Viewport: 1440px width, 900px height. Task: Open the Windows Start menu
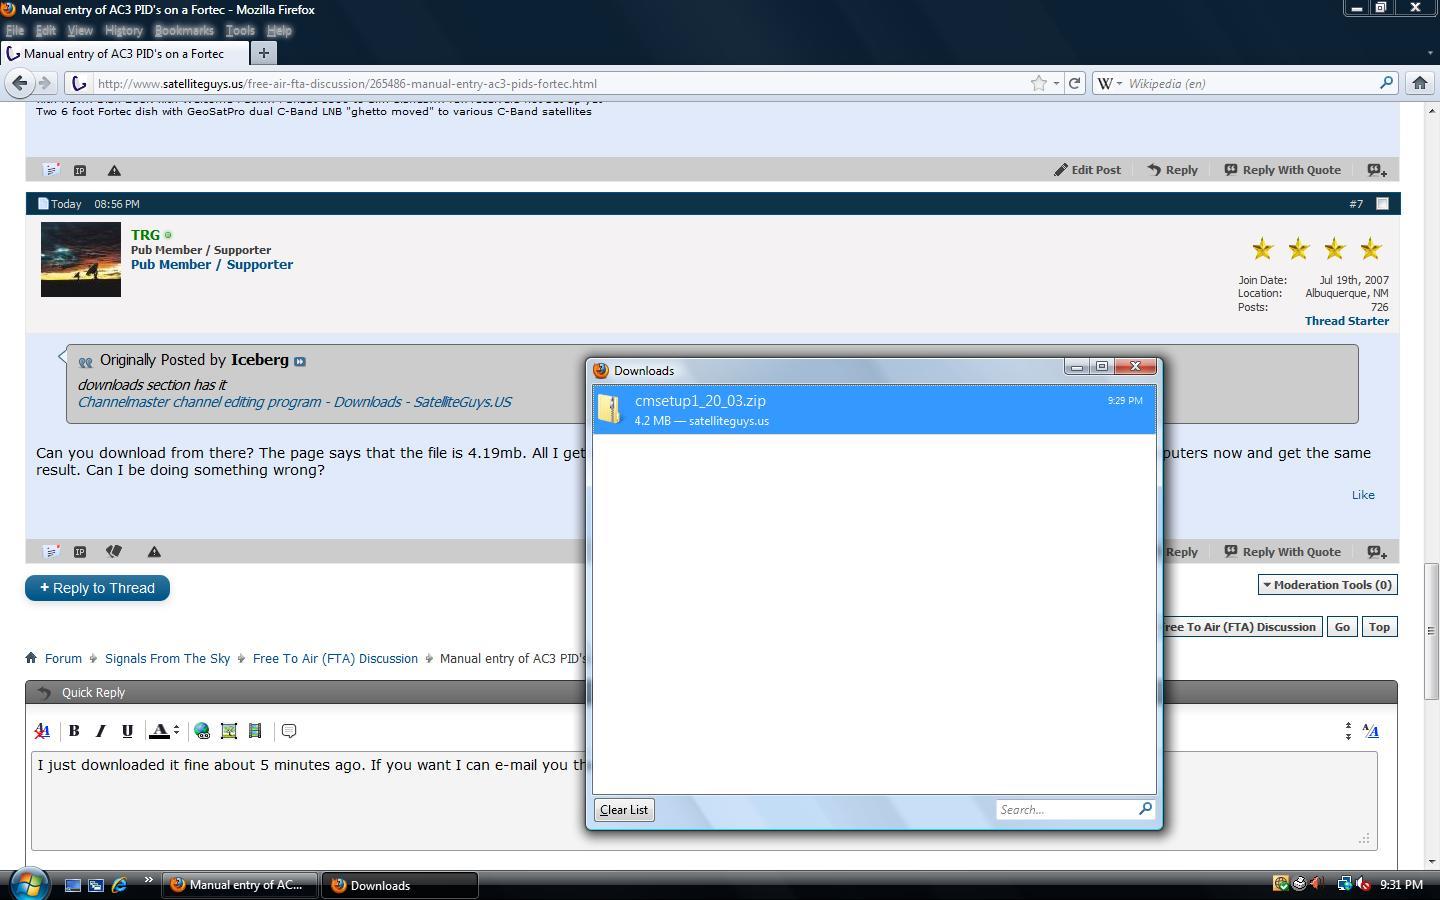[x=28, y=884]
